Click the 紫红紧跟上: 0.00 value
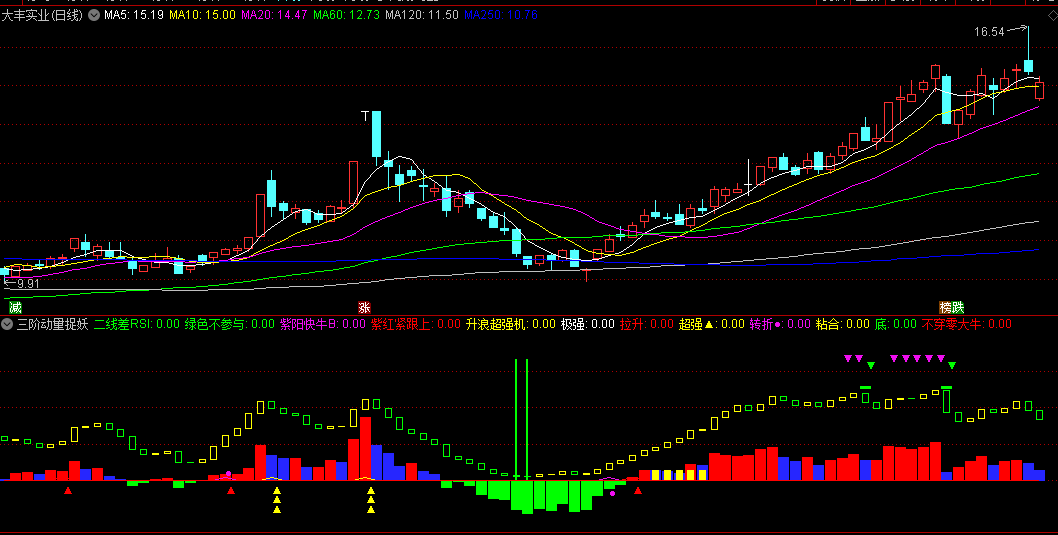Image resolution: width=1058 pixels, height=535 pixels. pyautogui.click(x=416, y=325)
